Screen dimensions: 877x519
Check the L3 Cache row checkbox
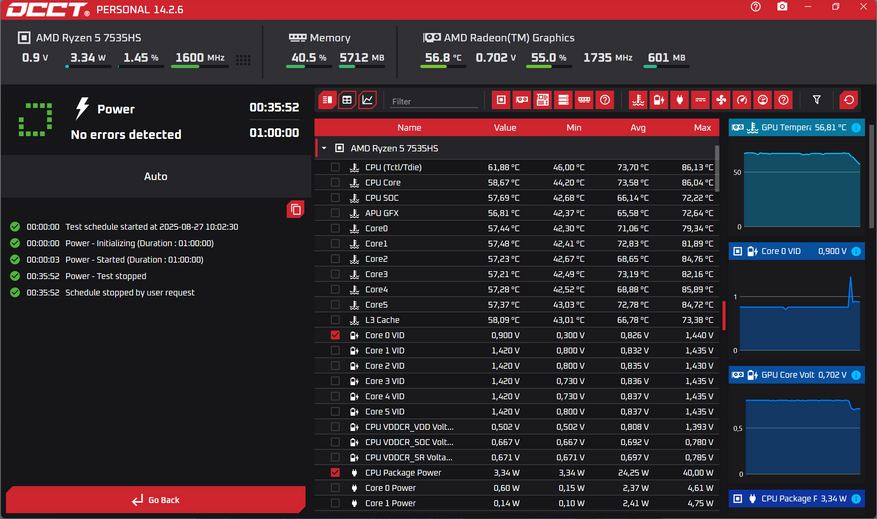pos(335,320)
